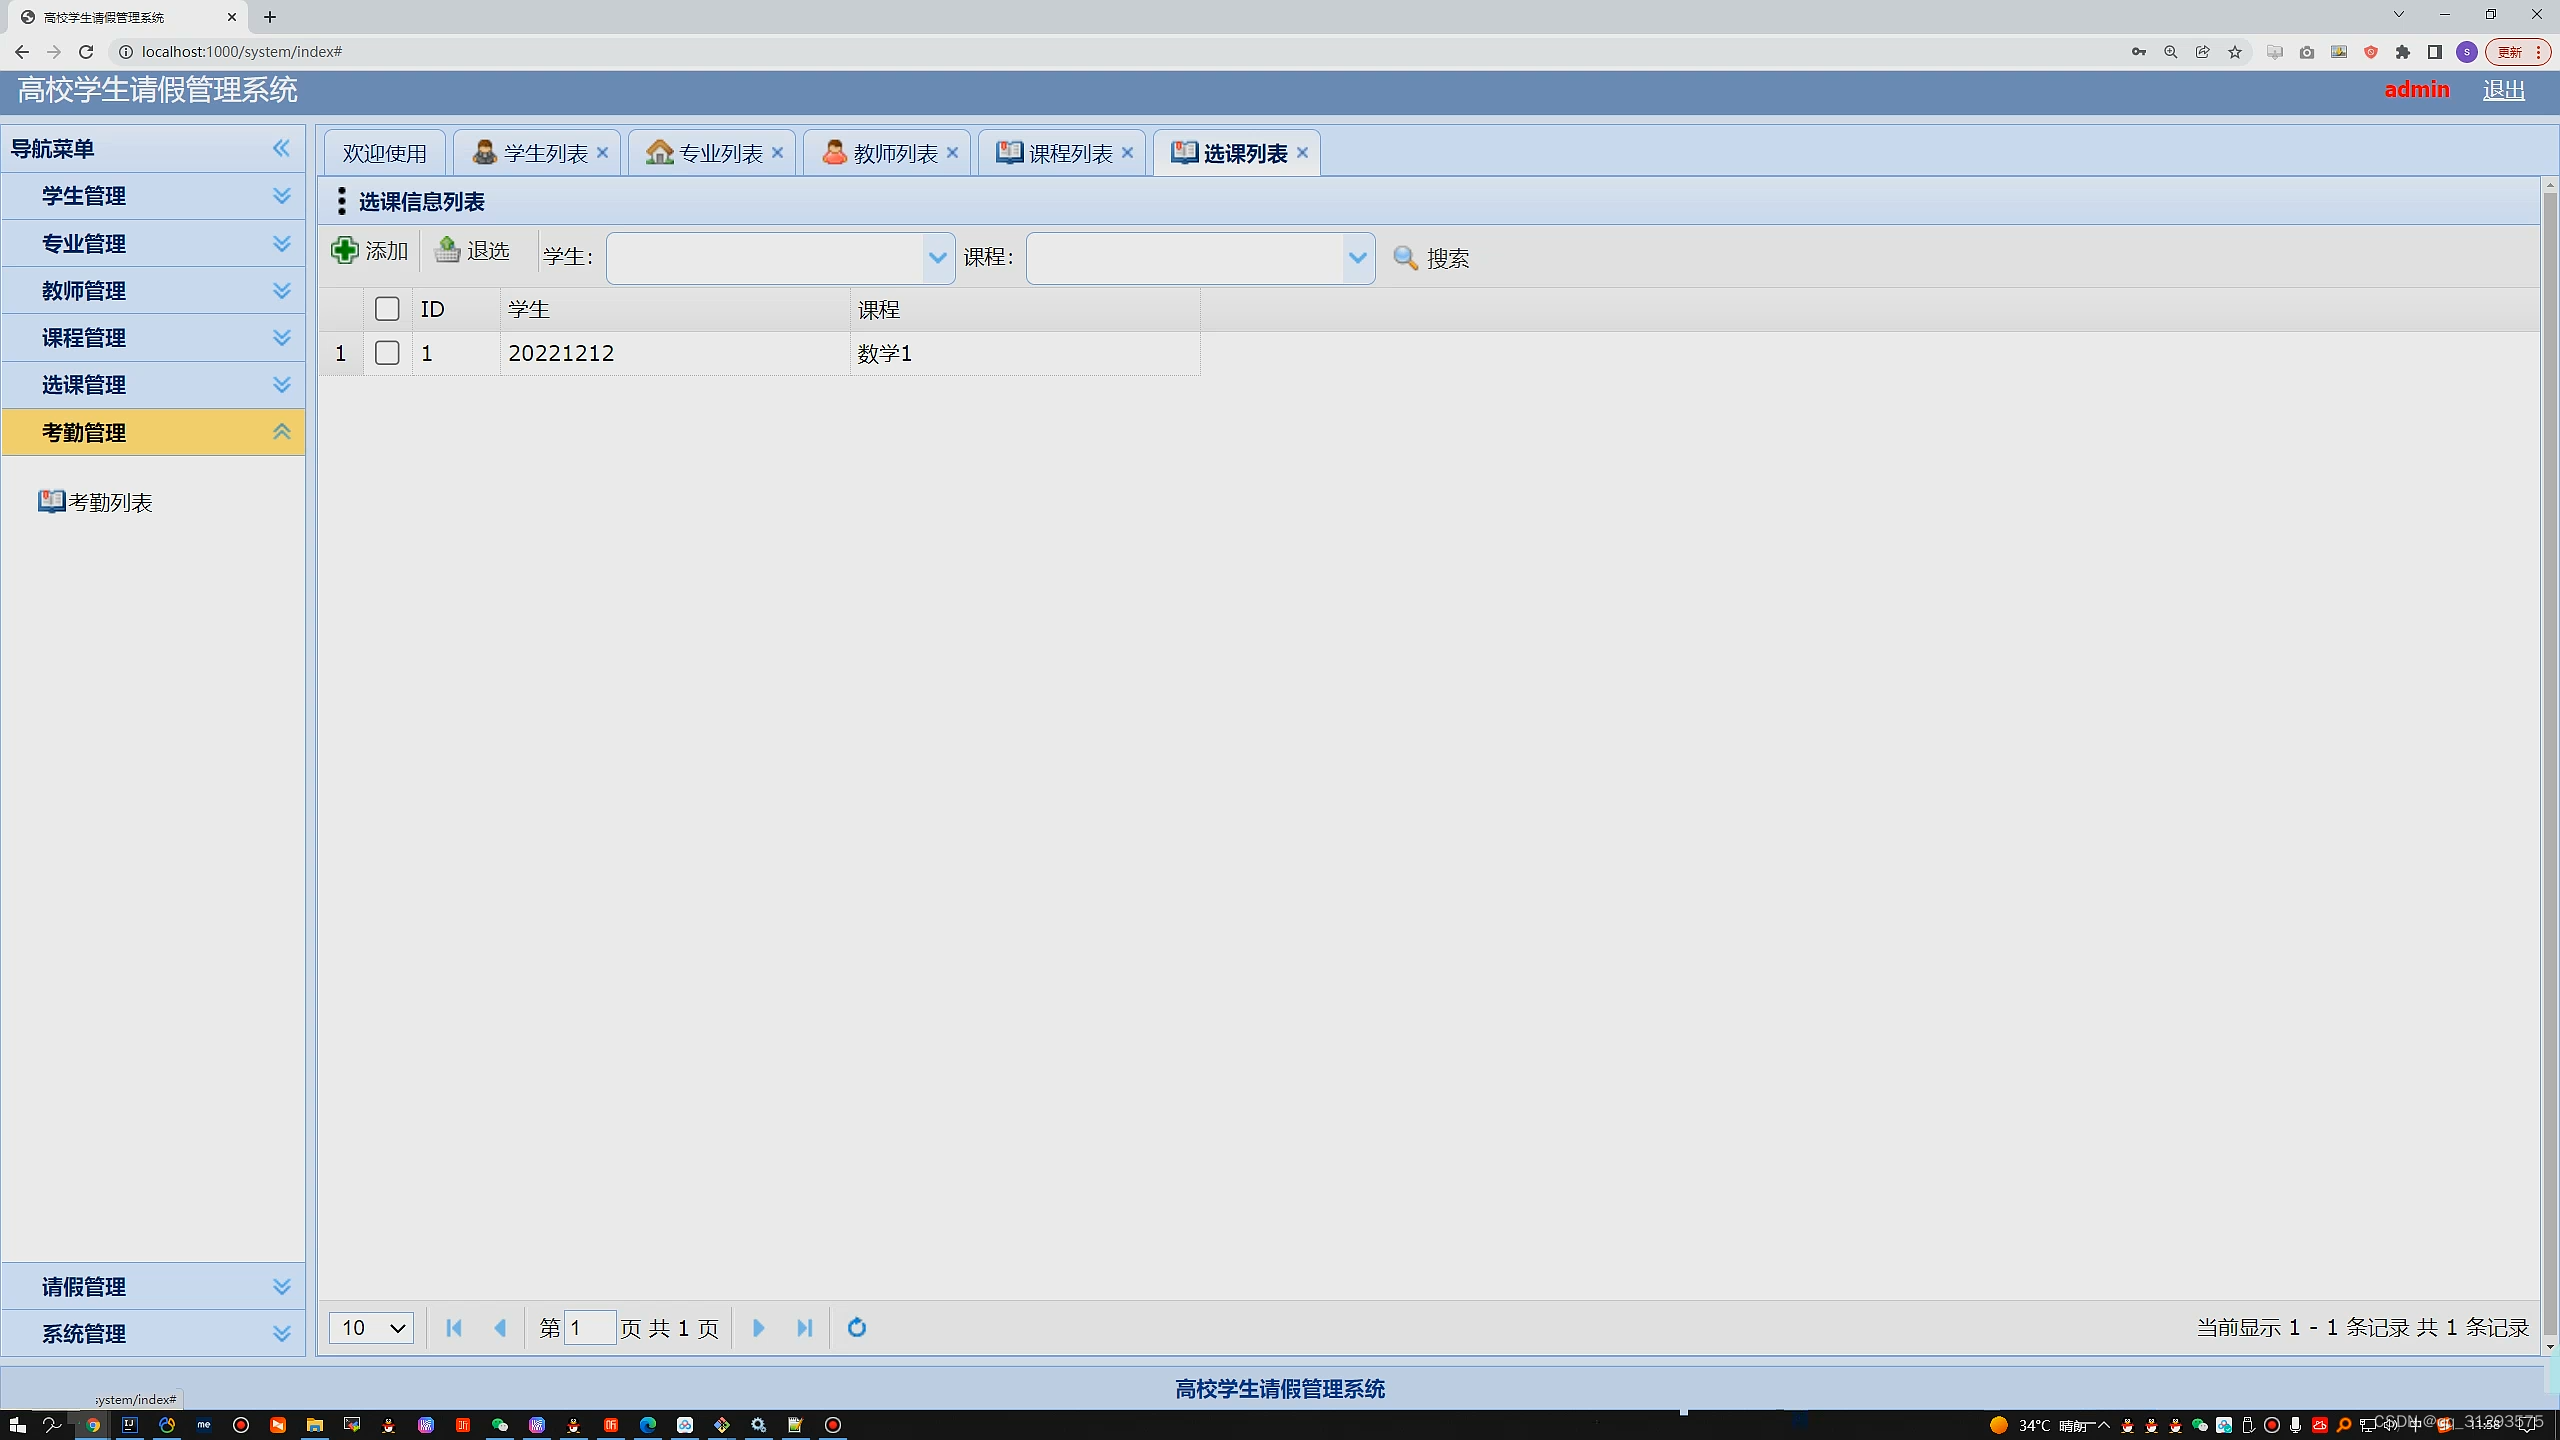Viewport: 2560px width, 1440px height.
Task: Collapse the 导航菜单 panel with the double arrow
Action: click(282, 149)
